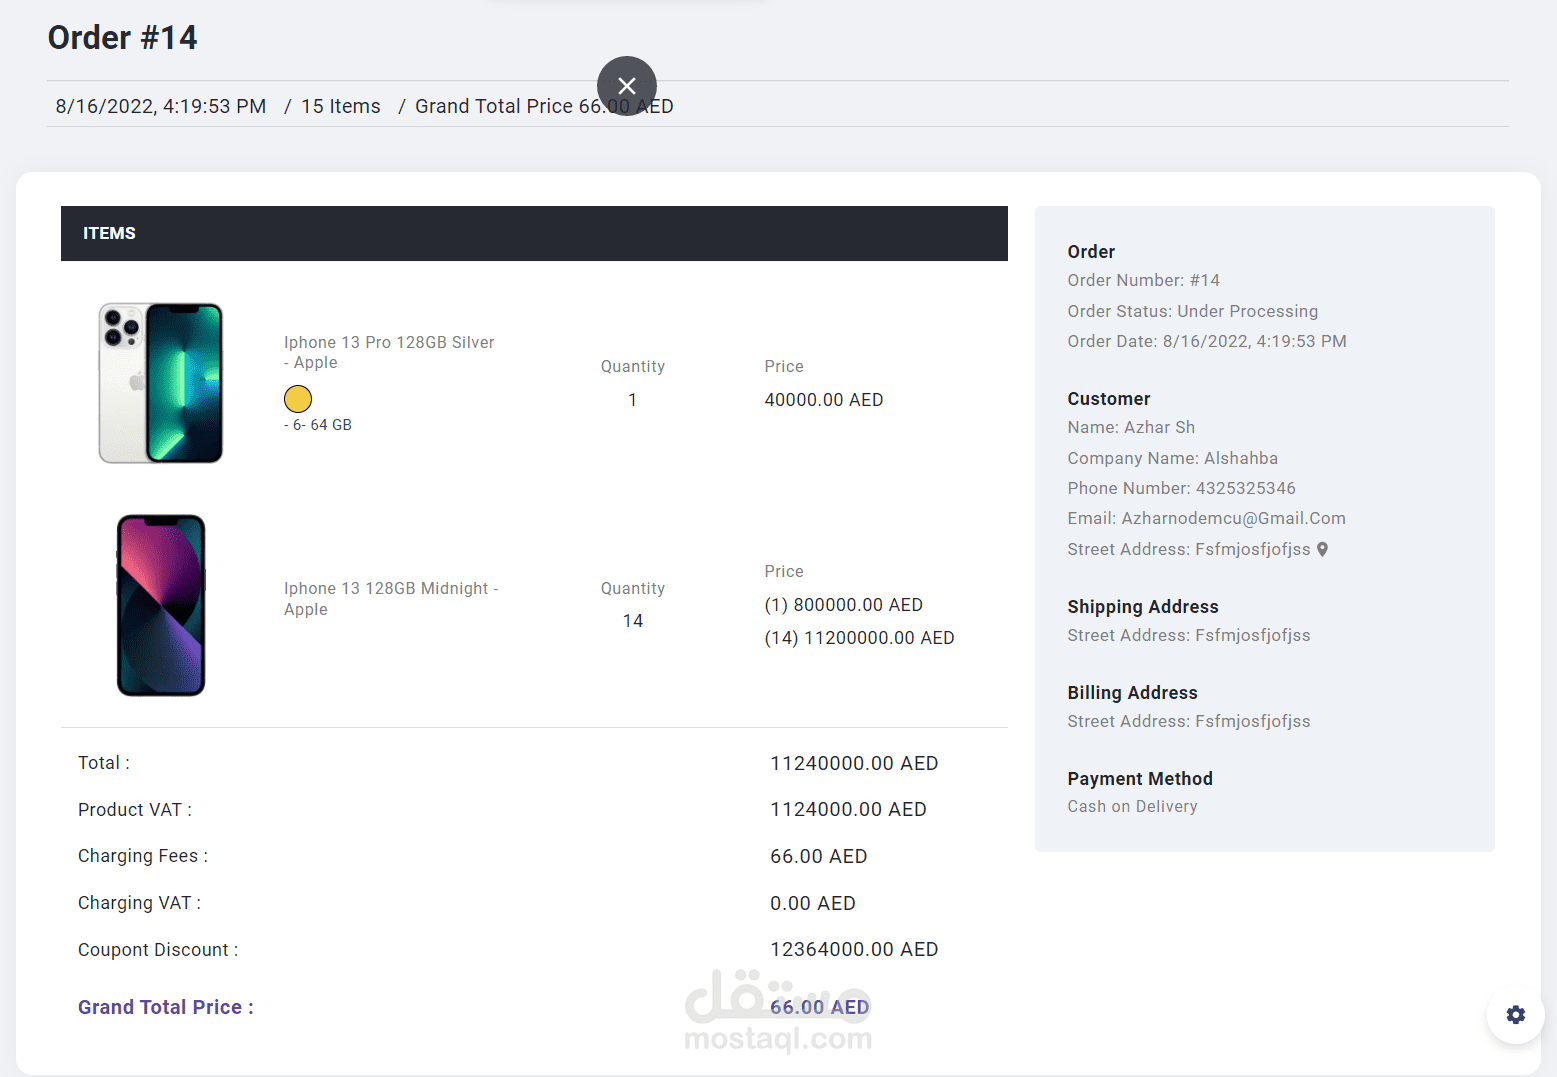
Task: Click the phone number 4325325346
Action: (x=1181, y=488)
